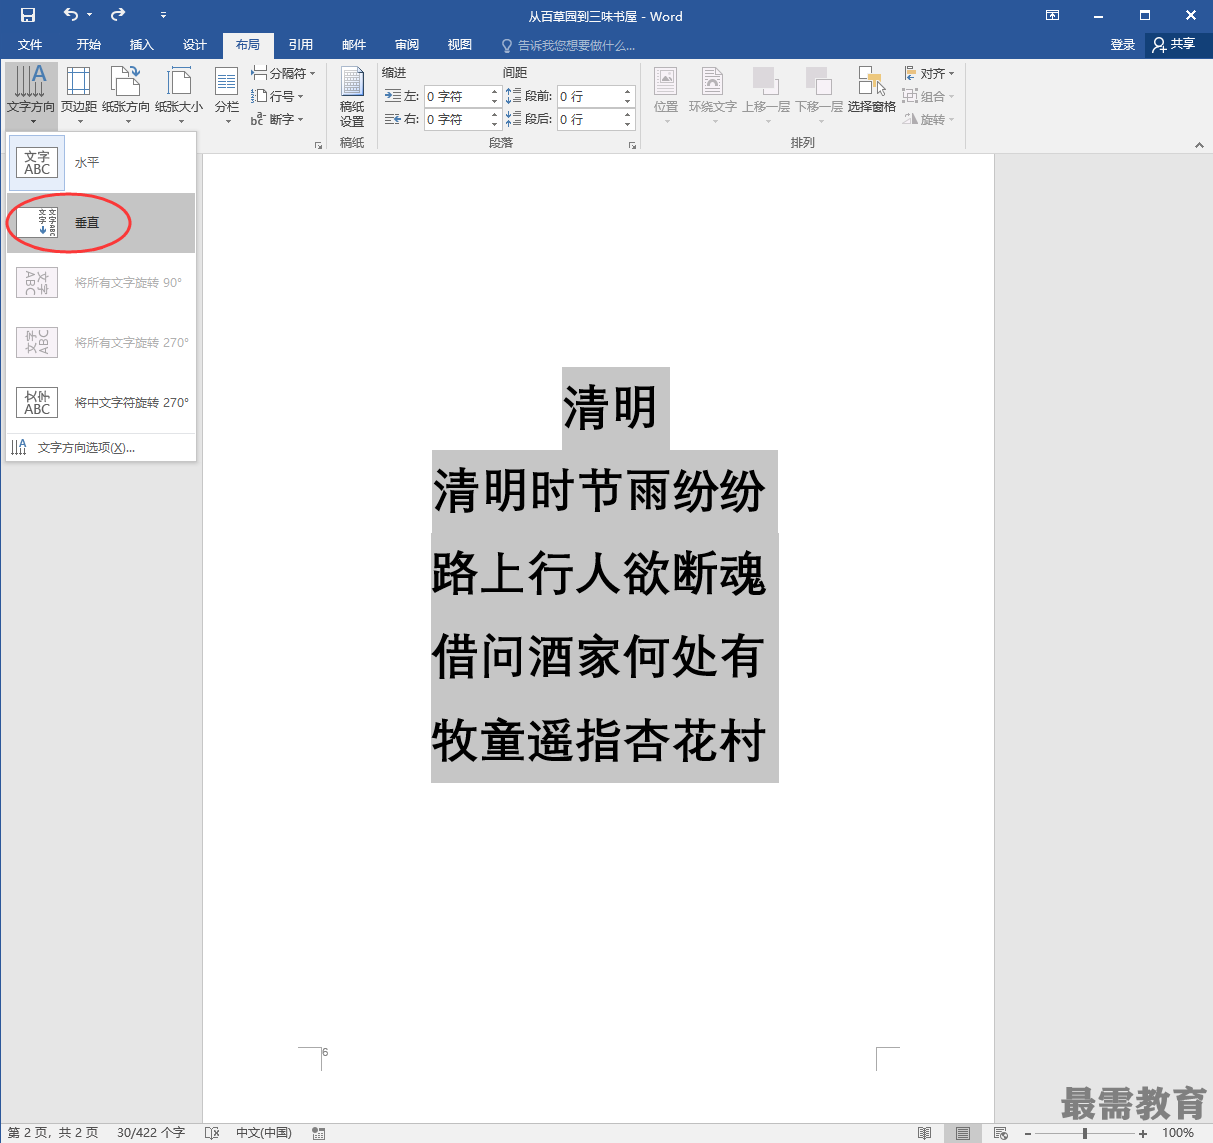Open the 纸张方向 orientation dropdown
The width and height of the screenshot is (1213, 1143).
click(x=126, y=95)
